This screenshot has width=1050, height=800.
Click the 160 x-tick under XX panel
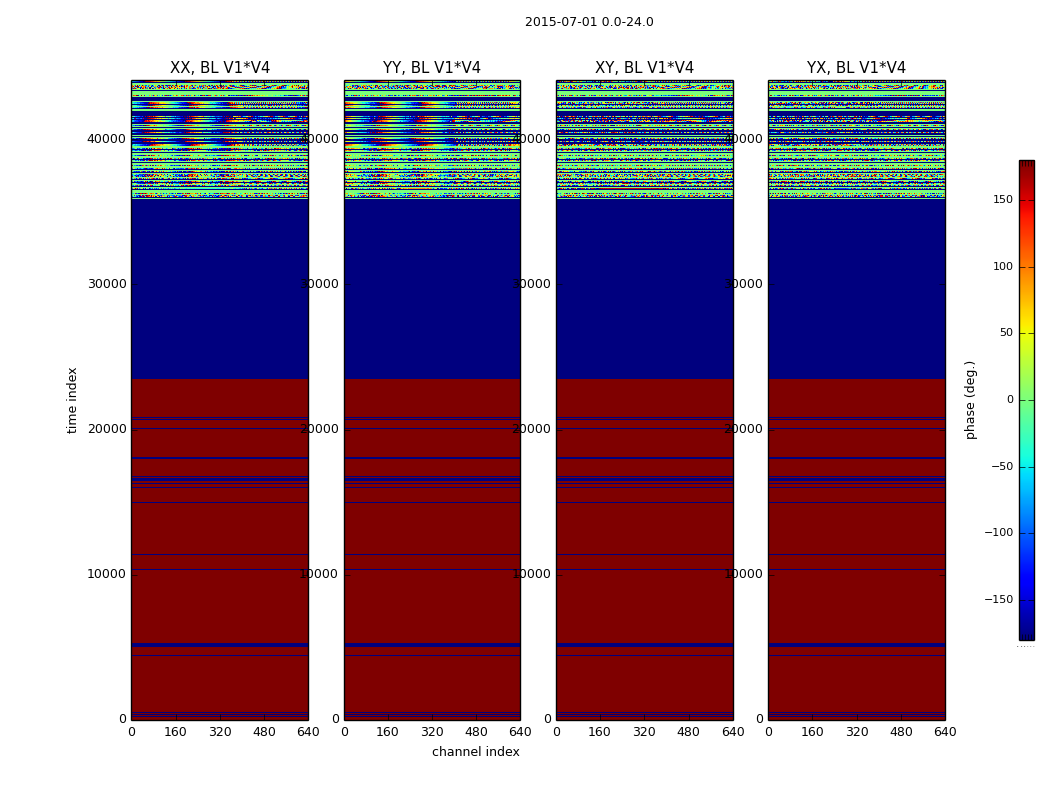pyautogui.click(x=176, y=732)
